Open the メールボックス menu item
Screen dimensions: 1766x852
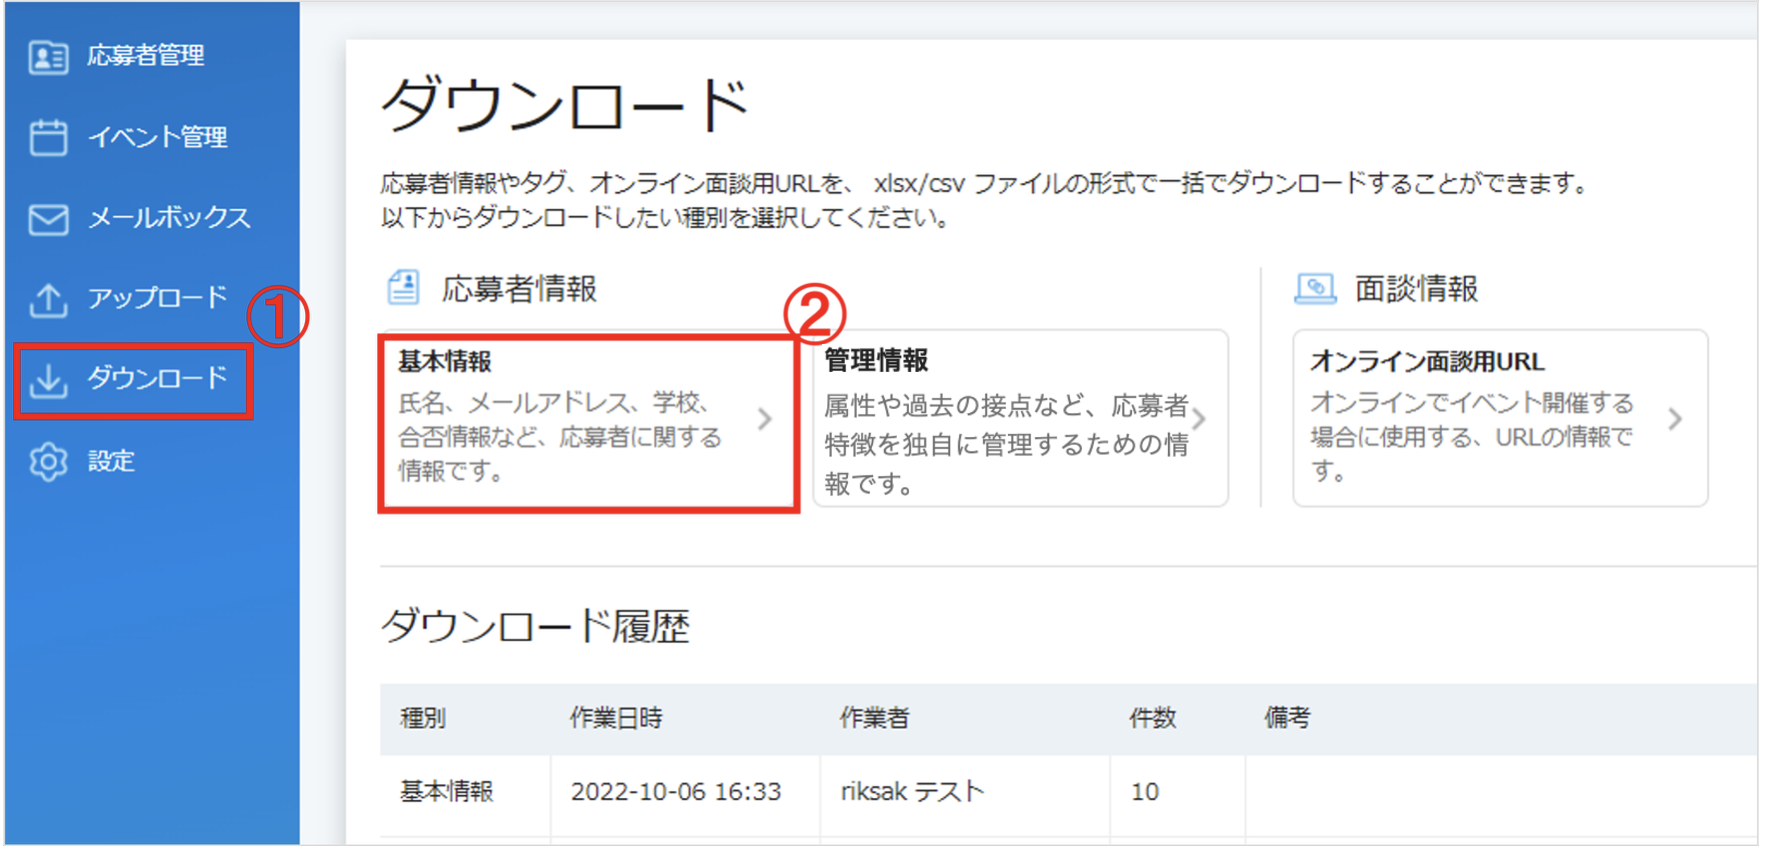click(169, 218)
